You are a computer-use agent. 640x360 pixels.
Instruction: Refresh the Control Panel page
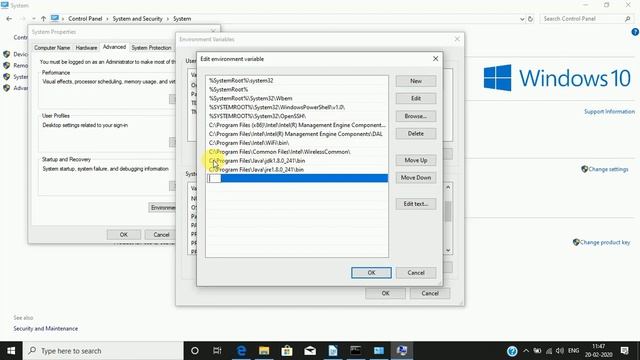pos(530,19)
